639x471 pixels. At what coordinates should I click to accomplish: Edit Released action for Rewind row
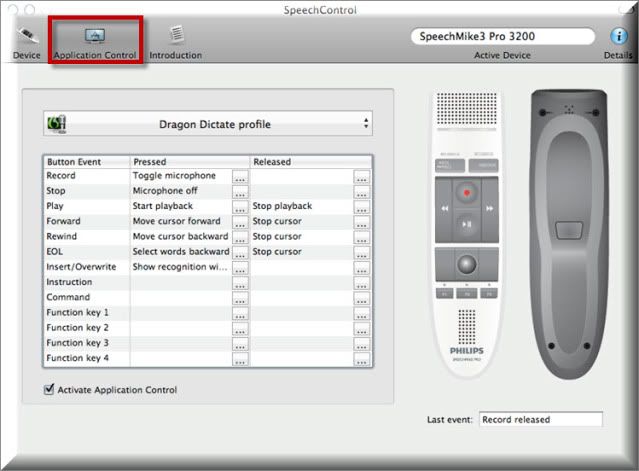tap(361, 237)
